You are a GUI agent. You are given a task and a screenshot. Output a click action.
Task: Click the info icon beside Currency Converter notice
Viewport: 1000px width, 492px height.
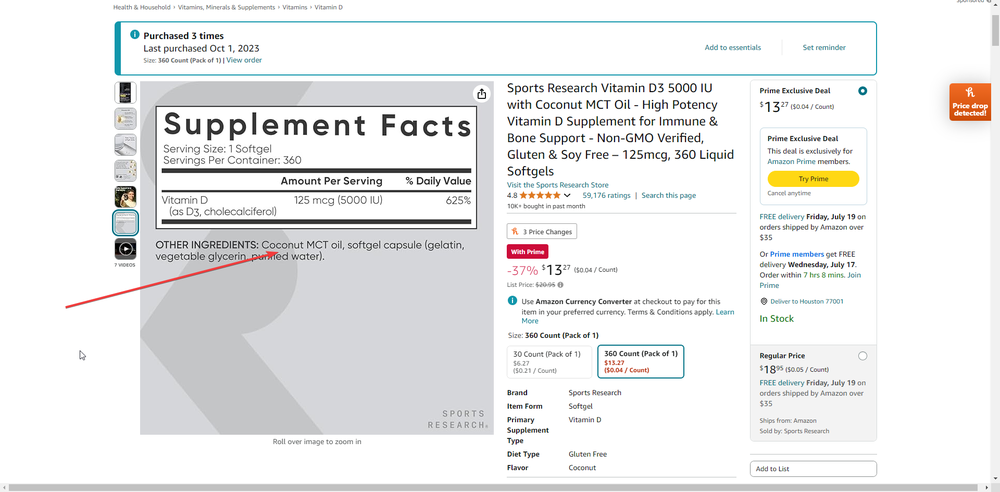click(512, 301)
